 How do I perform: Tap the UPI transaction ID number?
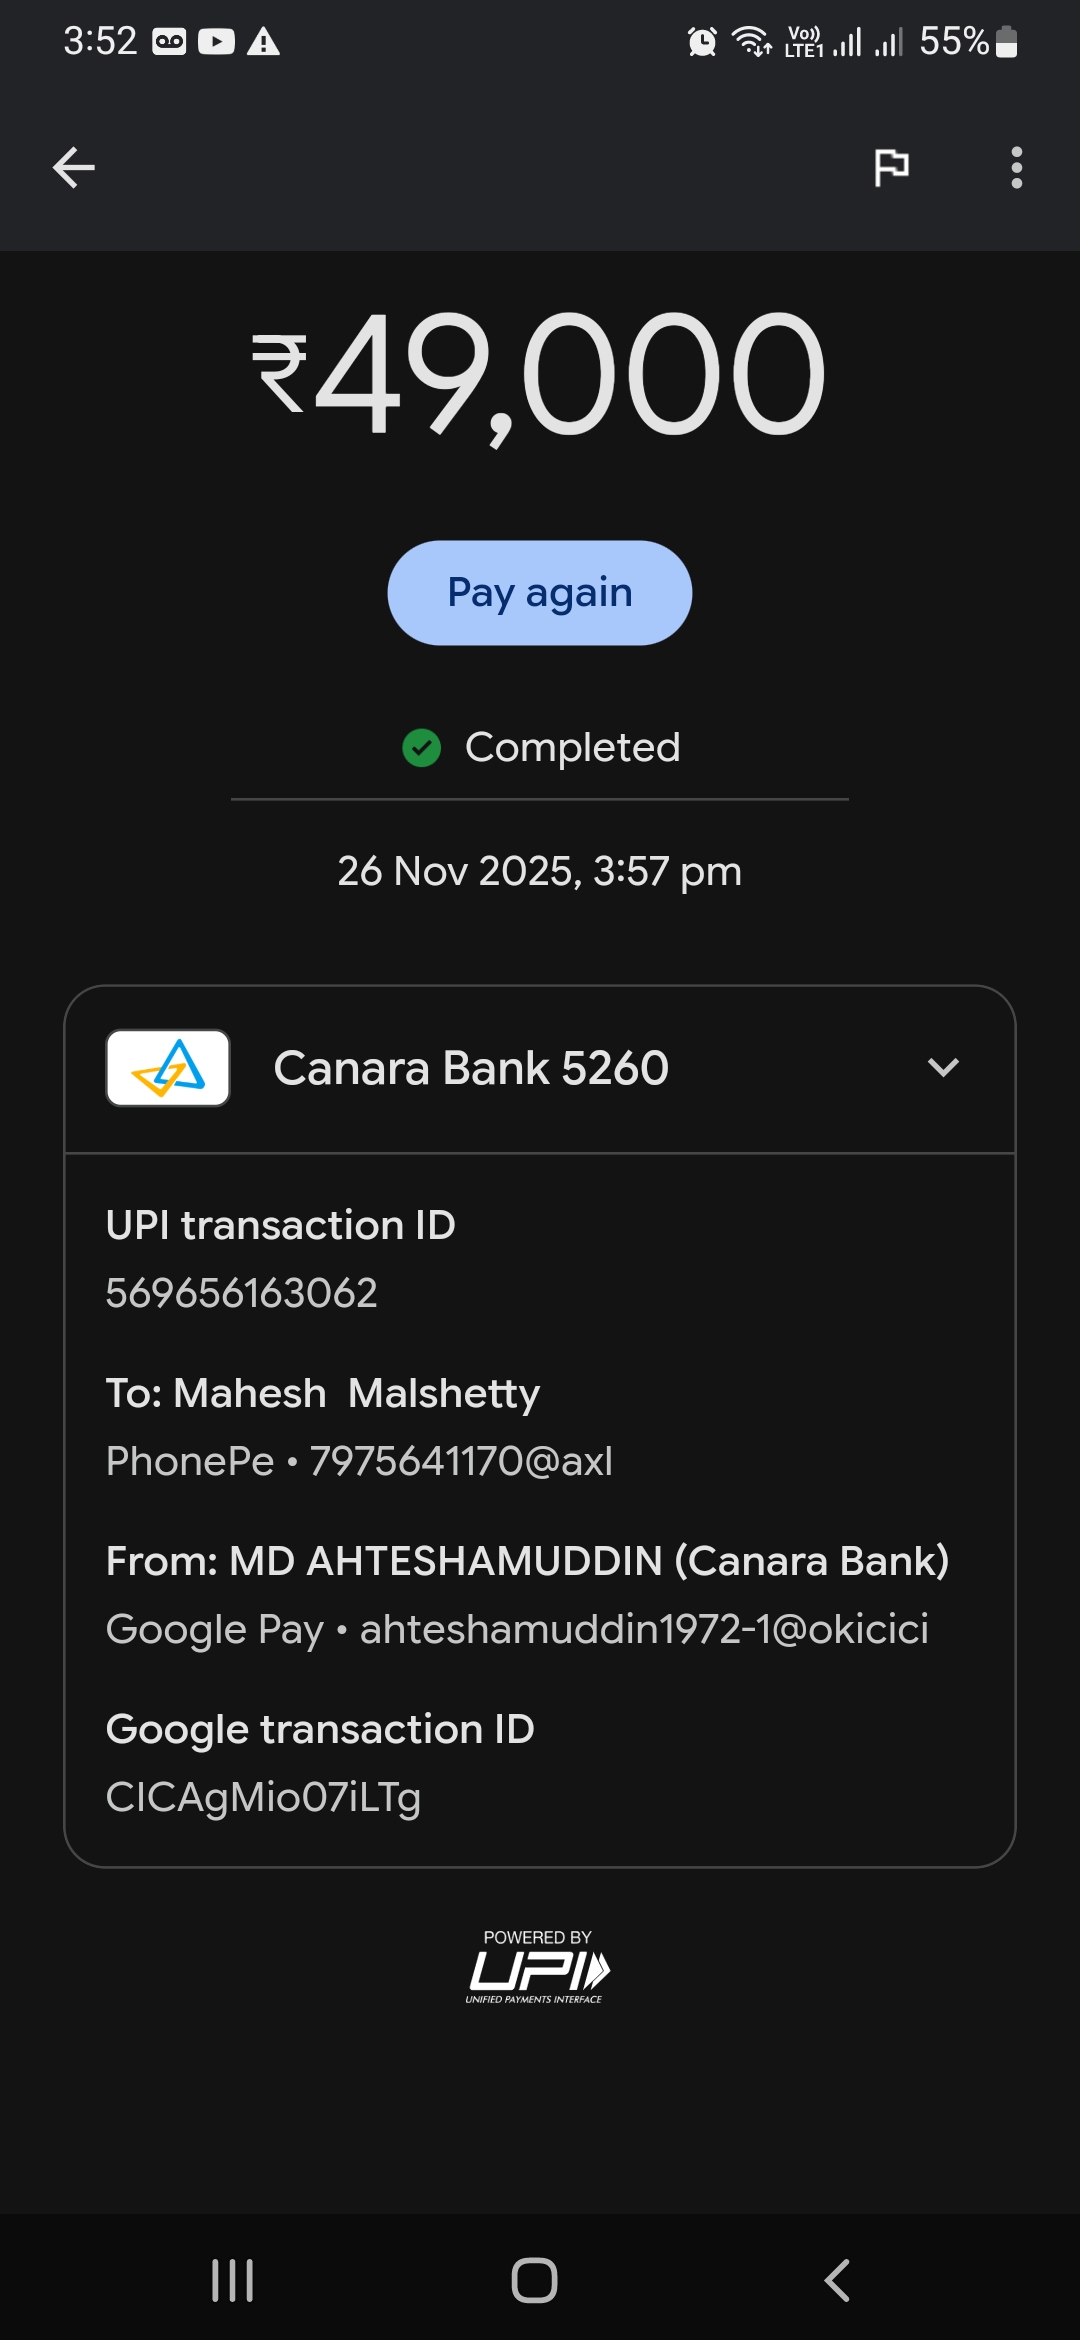click(242, 1293)
